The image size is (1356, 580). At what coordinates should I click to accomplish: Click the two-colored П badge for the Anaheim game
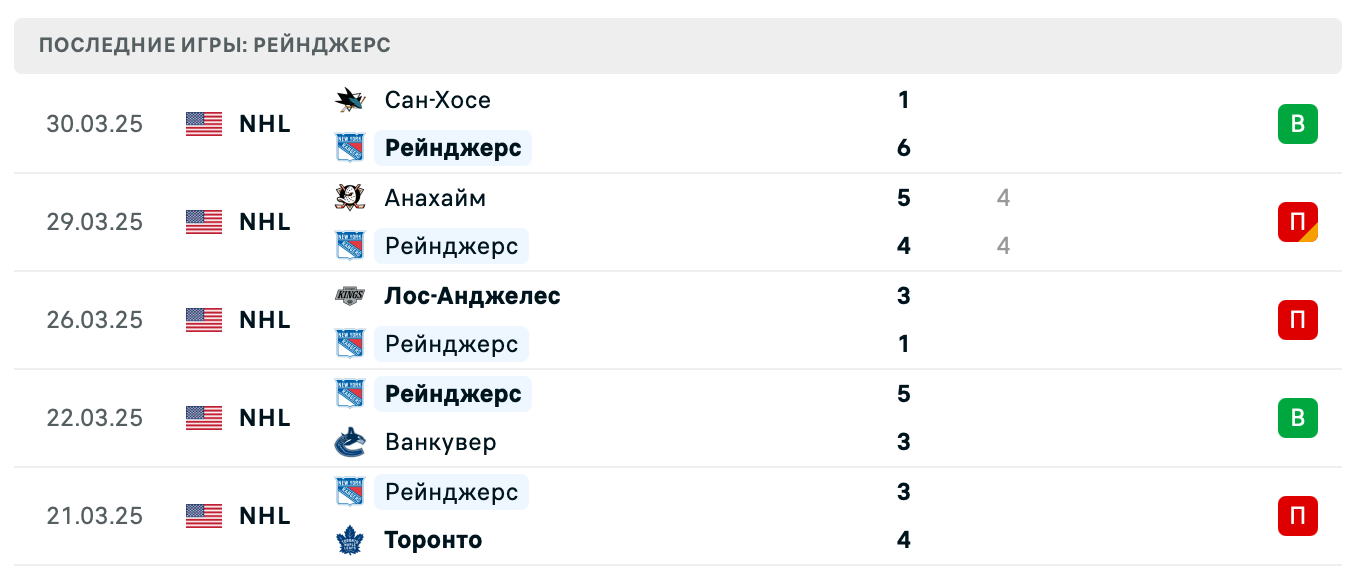tap(1298, 222)
